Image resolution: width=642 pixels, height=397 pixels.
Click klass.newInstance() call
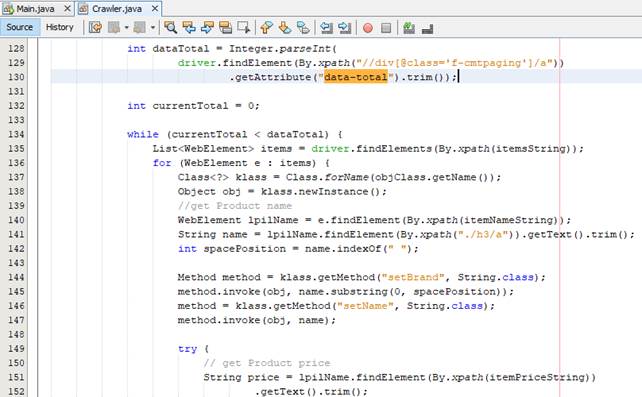tap(323, 192)
